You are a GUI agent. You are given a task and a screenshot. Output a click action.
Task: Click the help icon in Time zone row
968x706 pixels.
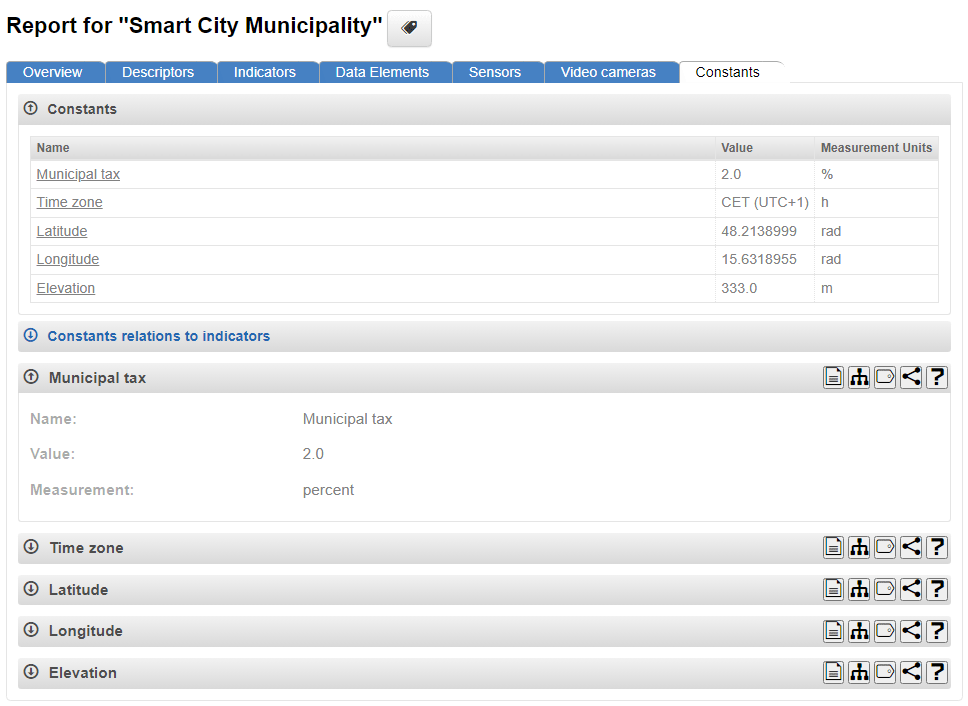(x=937, y=548)
